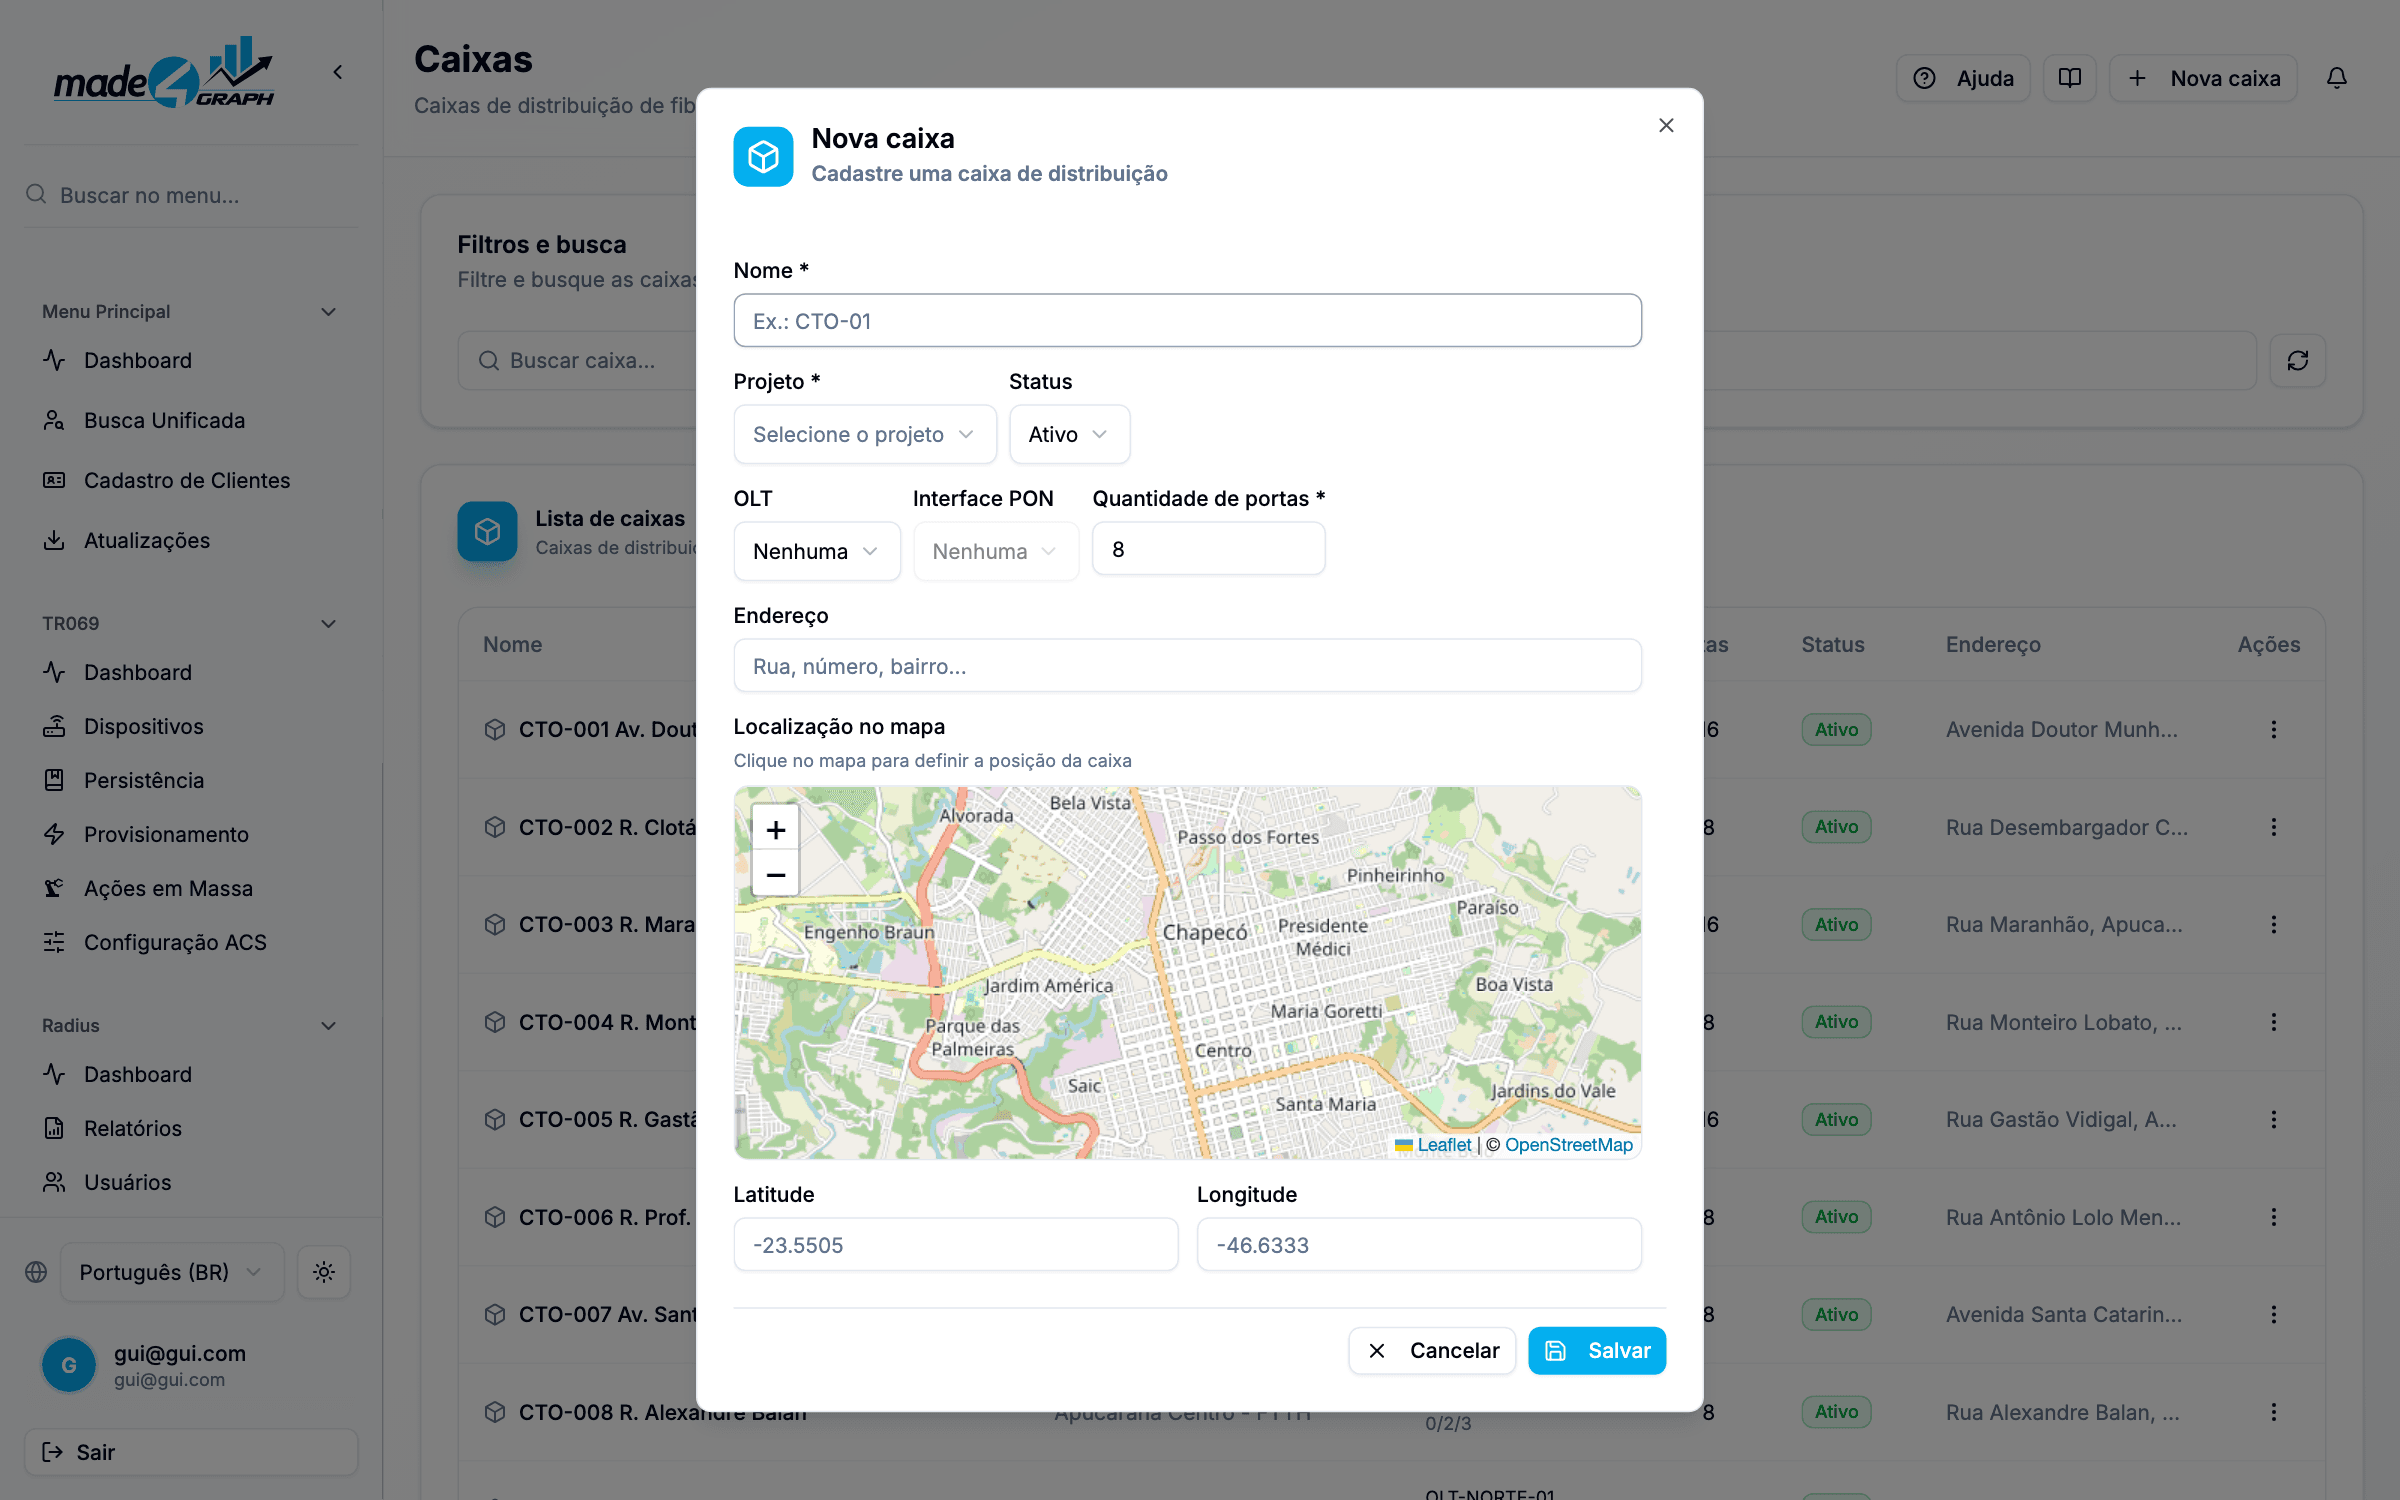Collapse sidebar with the chevron arrow
The width and height of the screenshot is (2400, 1500).
(x=338, y=72)
